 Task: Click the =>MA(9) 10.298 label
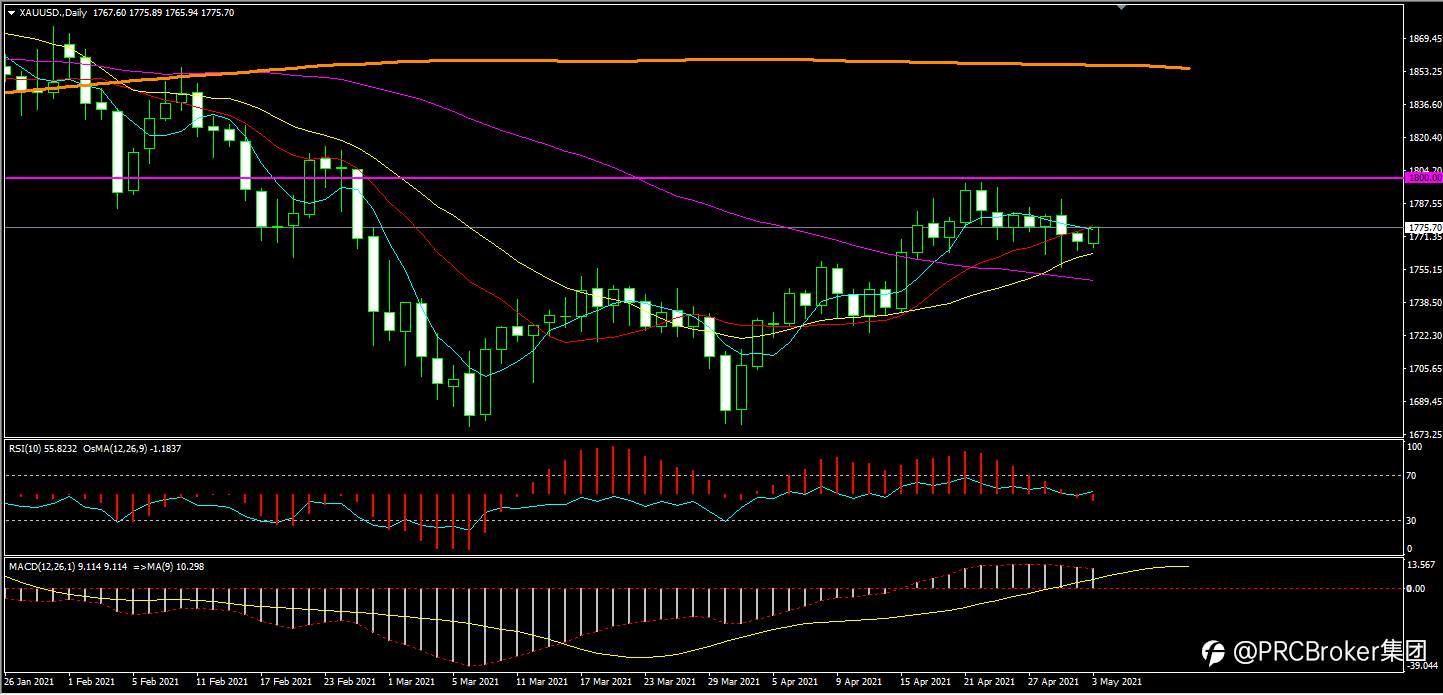tap(169, 567)
